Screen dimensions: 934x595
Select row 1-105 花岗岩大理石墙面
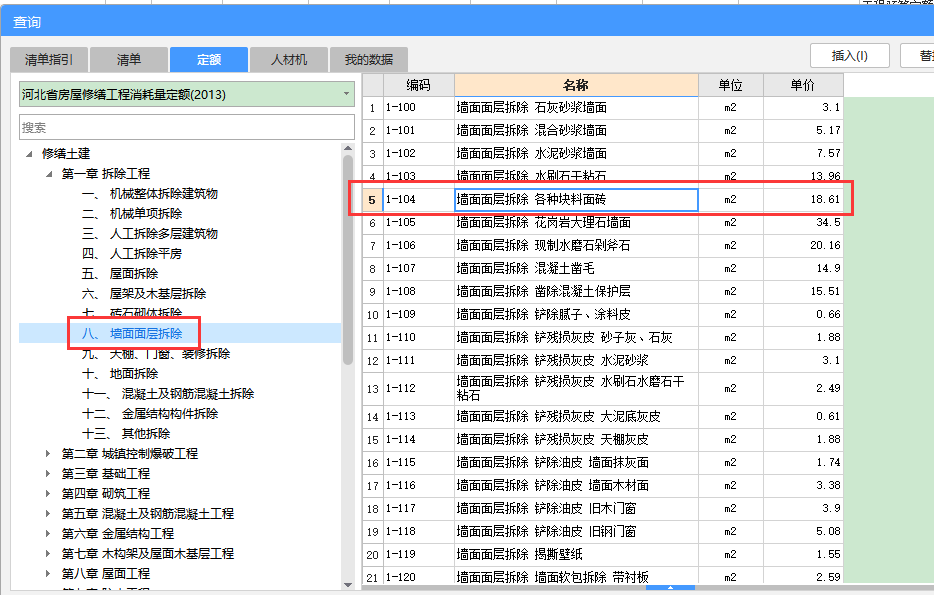(603, 223)
